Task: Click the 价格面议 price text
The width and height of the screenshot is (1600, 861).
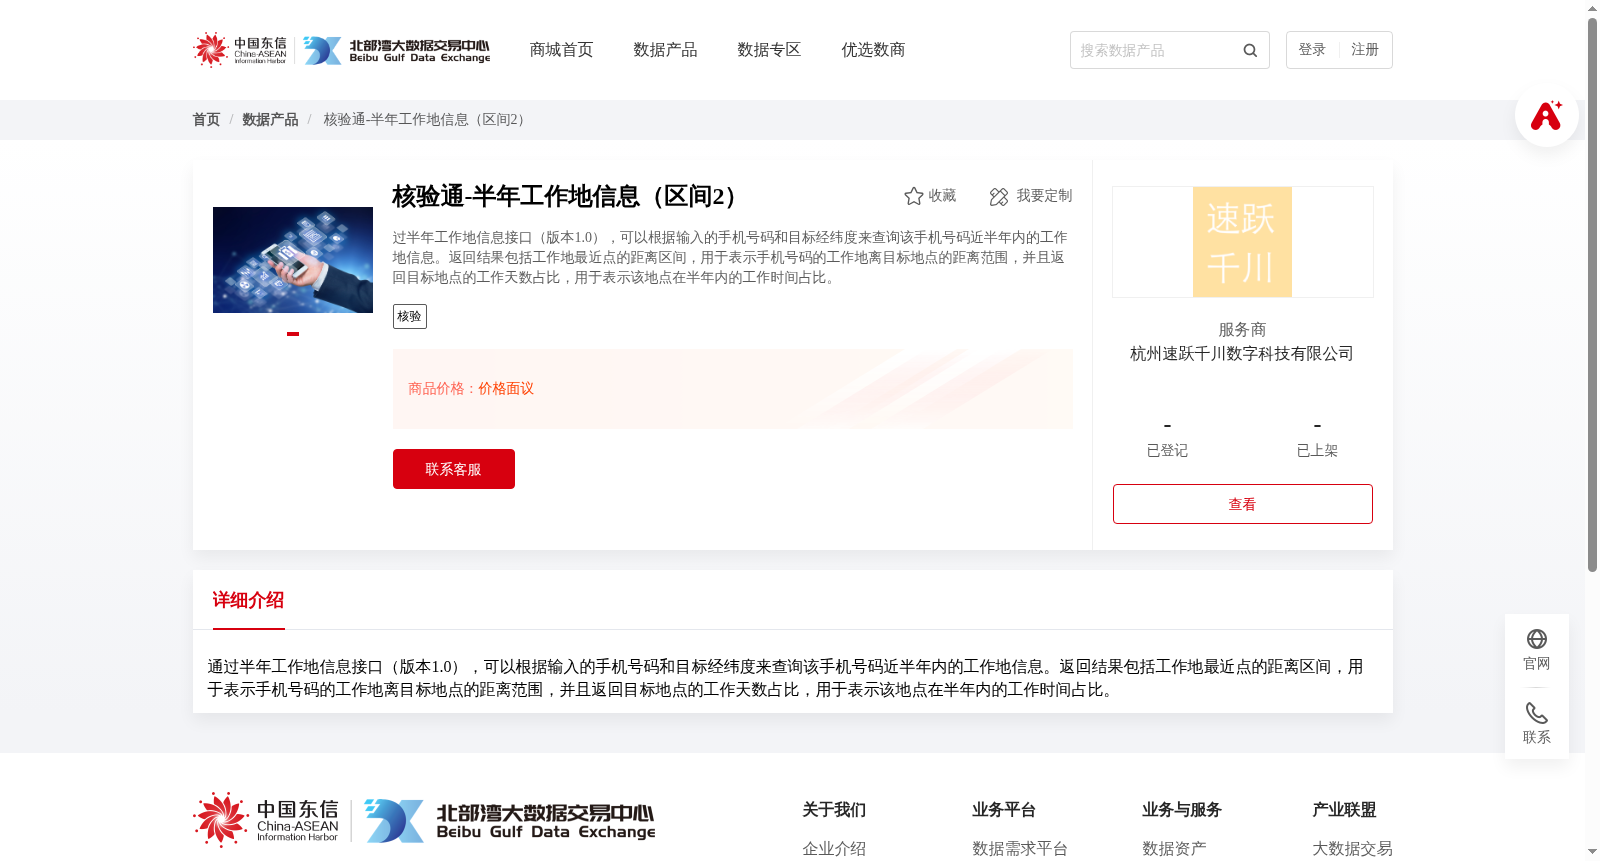Action: [x=506, y=389]
